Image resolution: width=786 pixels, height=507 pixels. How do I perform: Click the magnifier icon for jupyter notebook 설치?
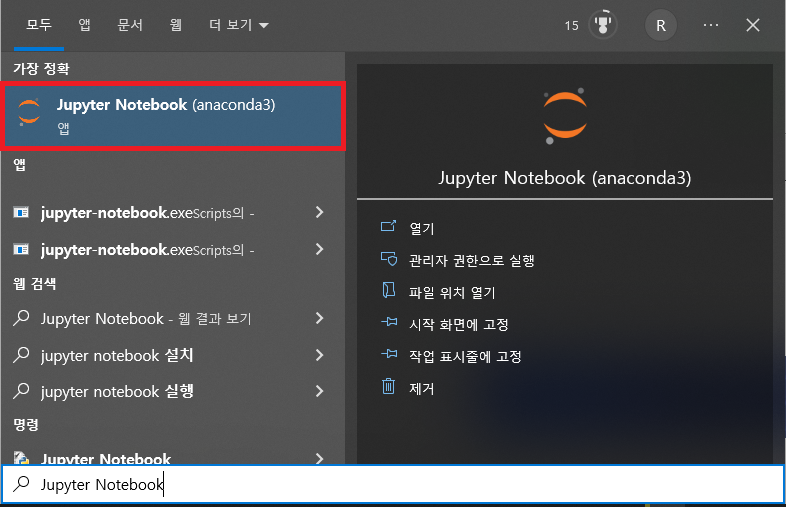(22, 355)
